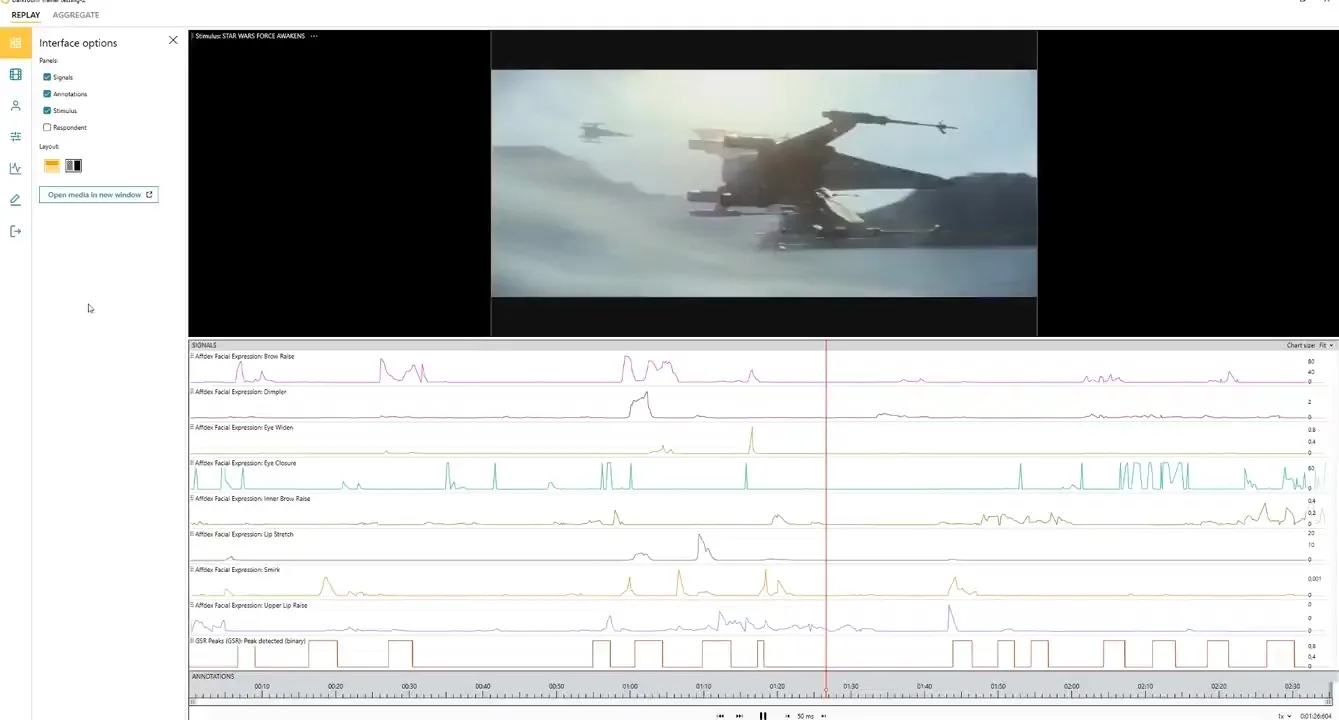Image resolution: width=1339 pixels, height=720 pixels.
Task: Grab the Smirk signal row handle
Action: click(192, 569)
